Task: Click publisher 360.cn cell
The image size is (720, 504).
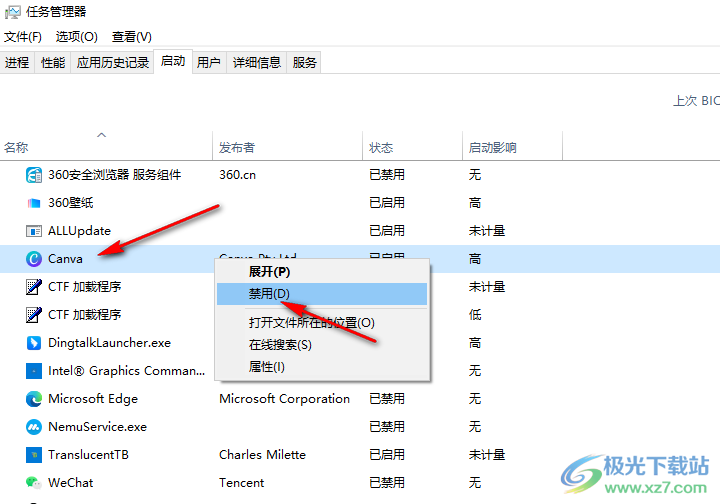Action: click(x=237, y=175)
